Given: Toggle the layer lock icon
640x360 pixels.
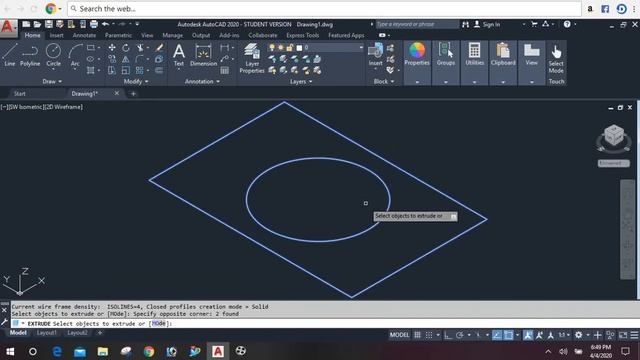Looking at the screenshot, I should tap(290, 48).
